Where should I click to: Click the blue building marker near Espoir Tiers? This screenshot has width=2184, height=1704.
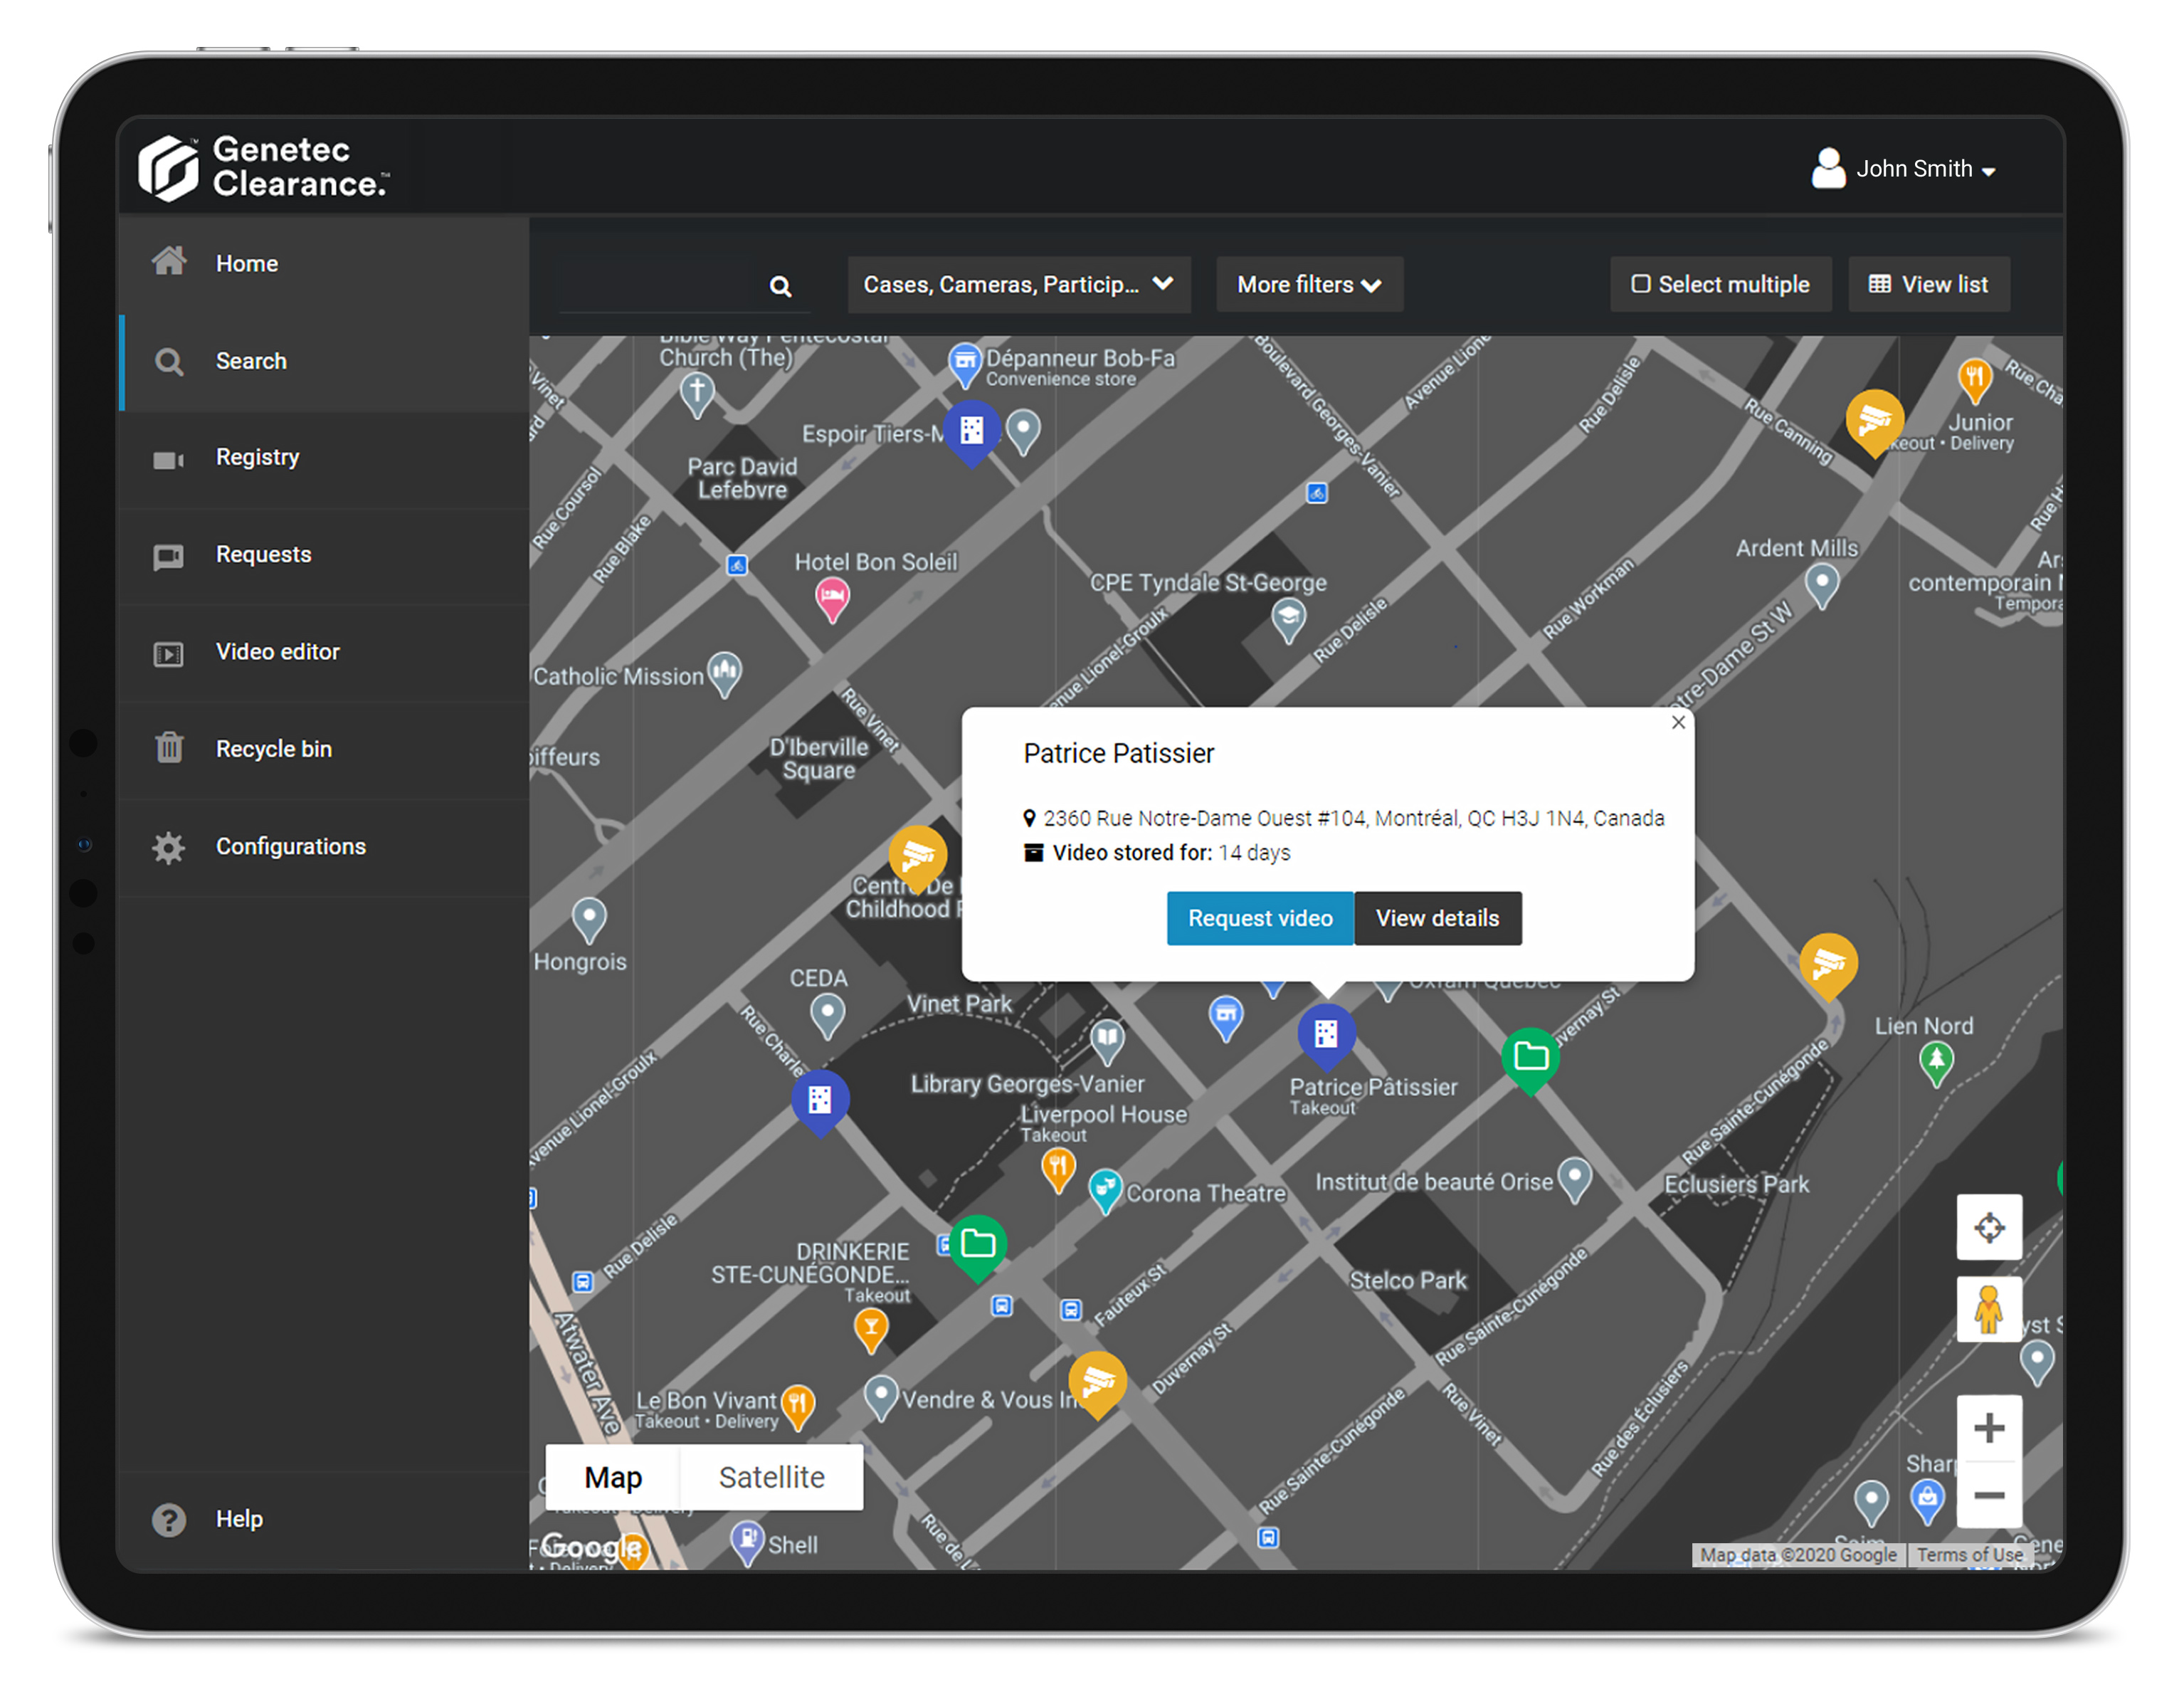click(x=971, y=430)
